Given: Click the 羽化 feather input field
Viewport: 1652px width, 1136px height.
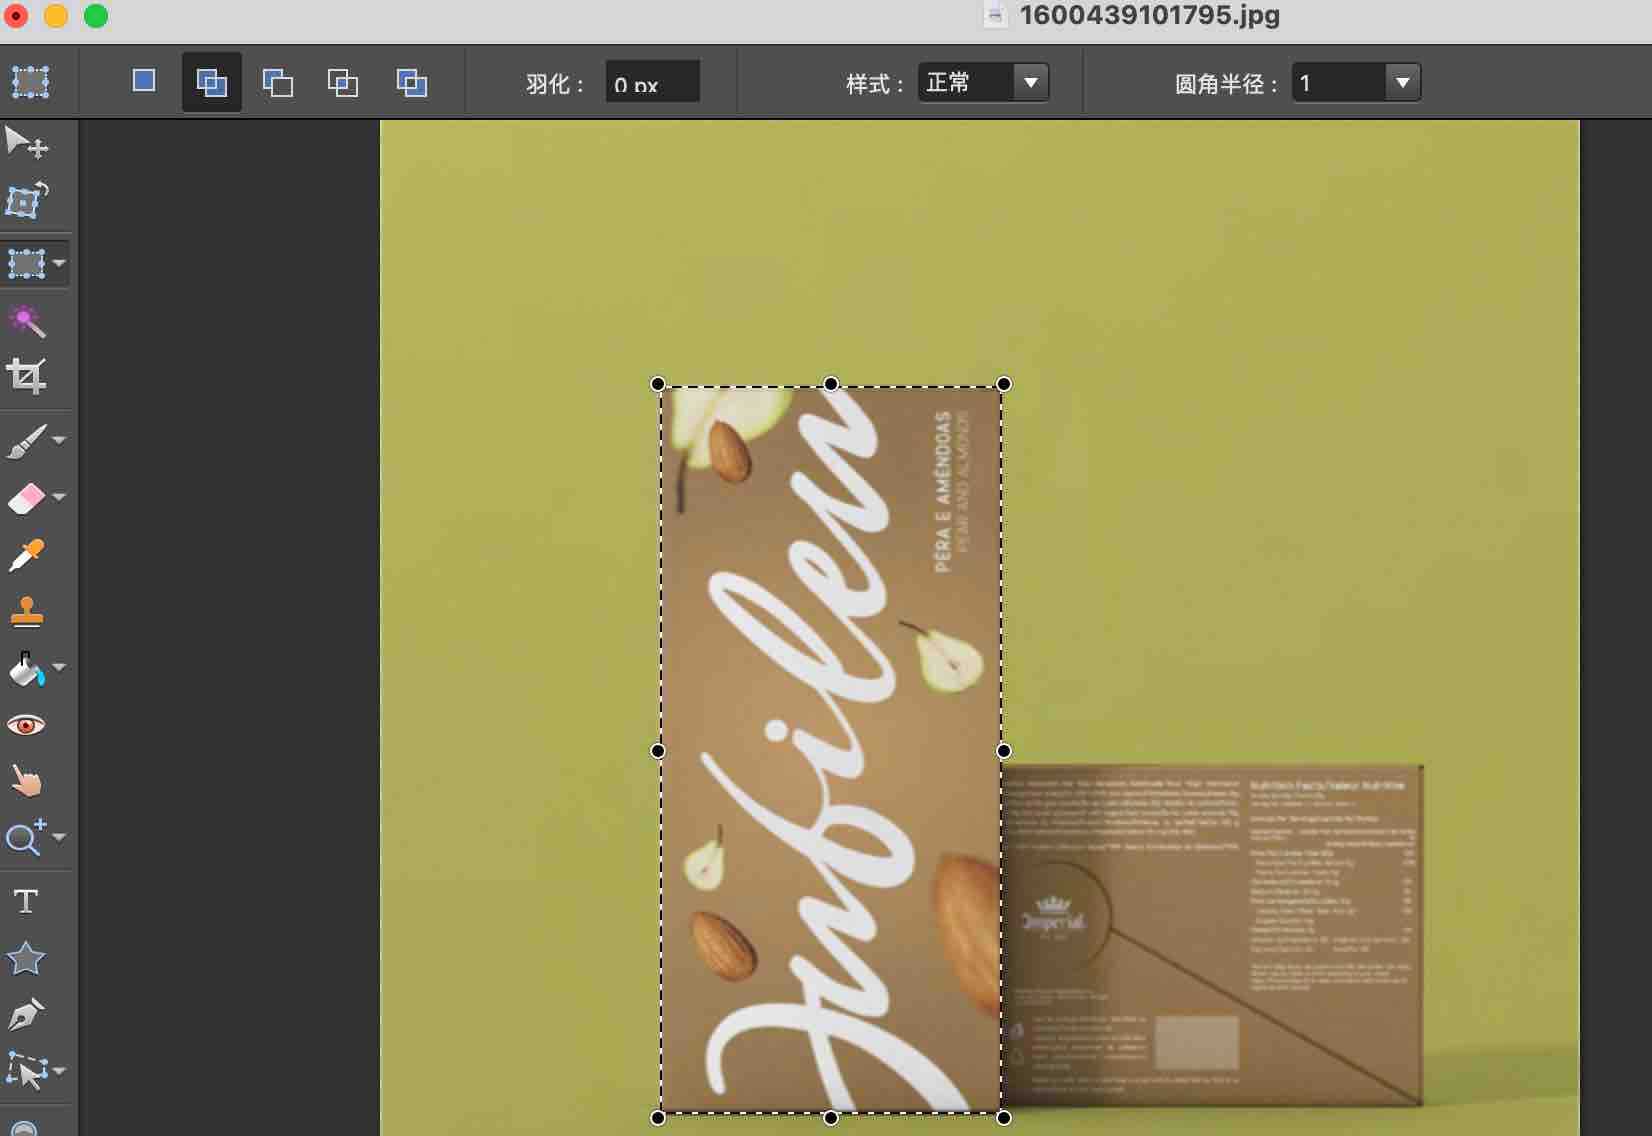Looking at the screenshot, I should coord(652,83).
